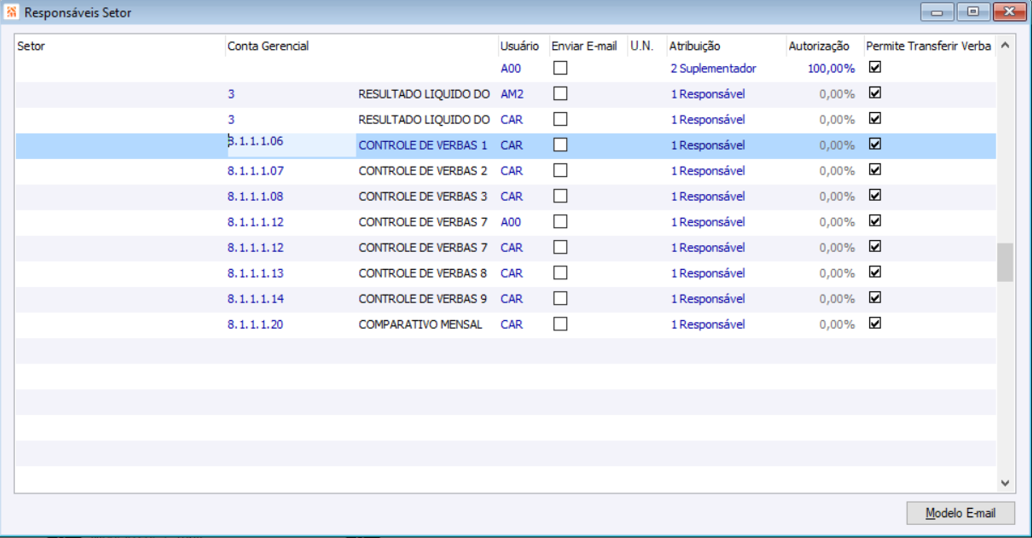Uncheck Permite Transferir Verba for the 2 Suplementador row
The image size is (1032, 538).
pyautogui.click(x=875, y=67)
